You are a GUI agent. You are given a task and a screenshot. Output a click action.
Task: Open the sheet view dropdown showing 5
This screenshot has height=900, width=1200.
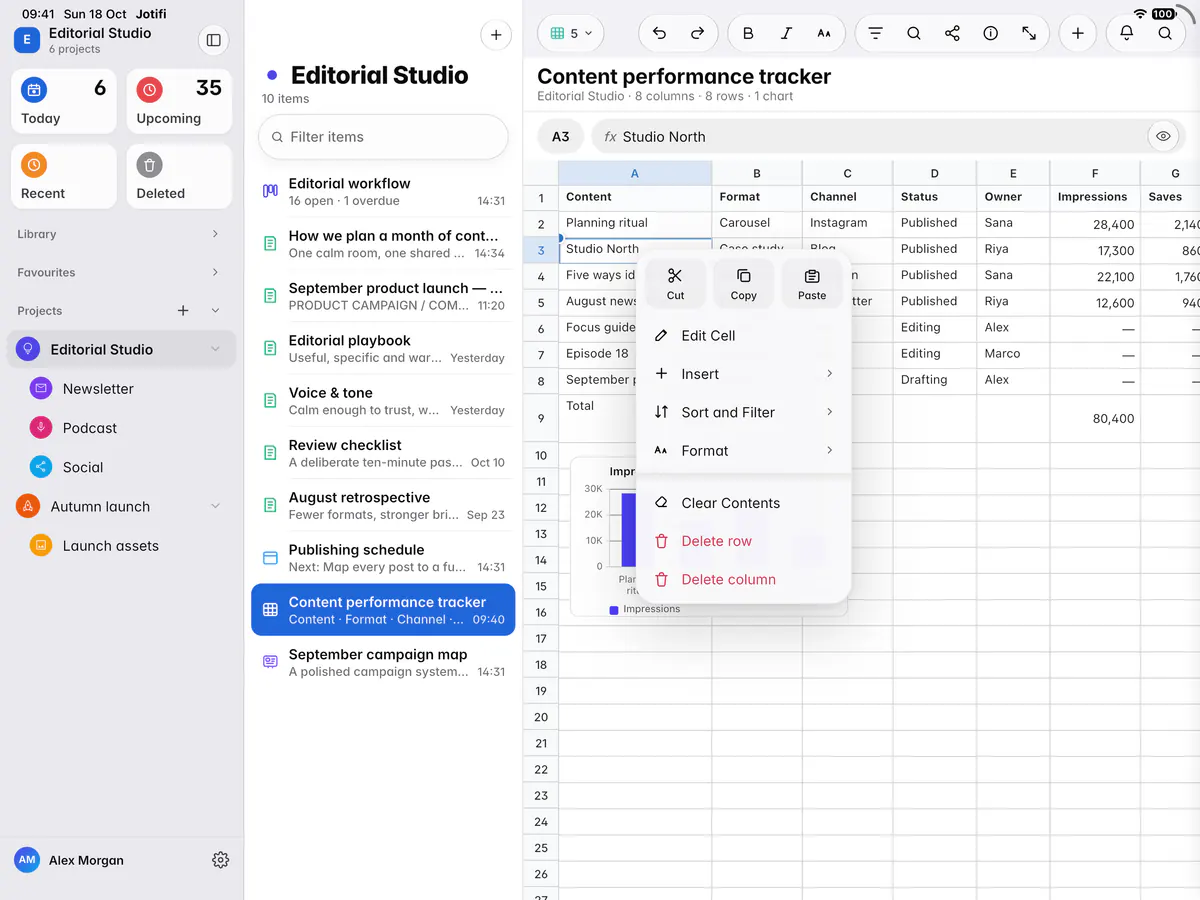coord(571,33)
